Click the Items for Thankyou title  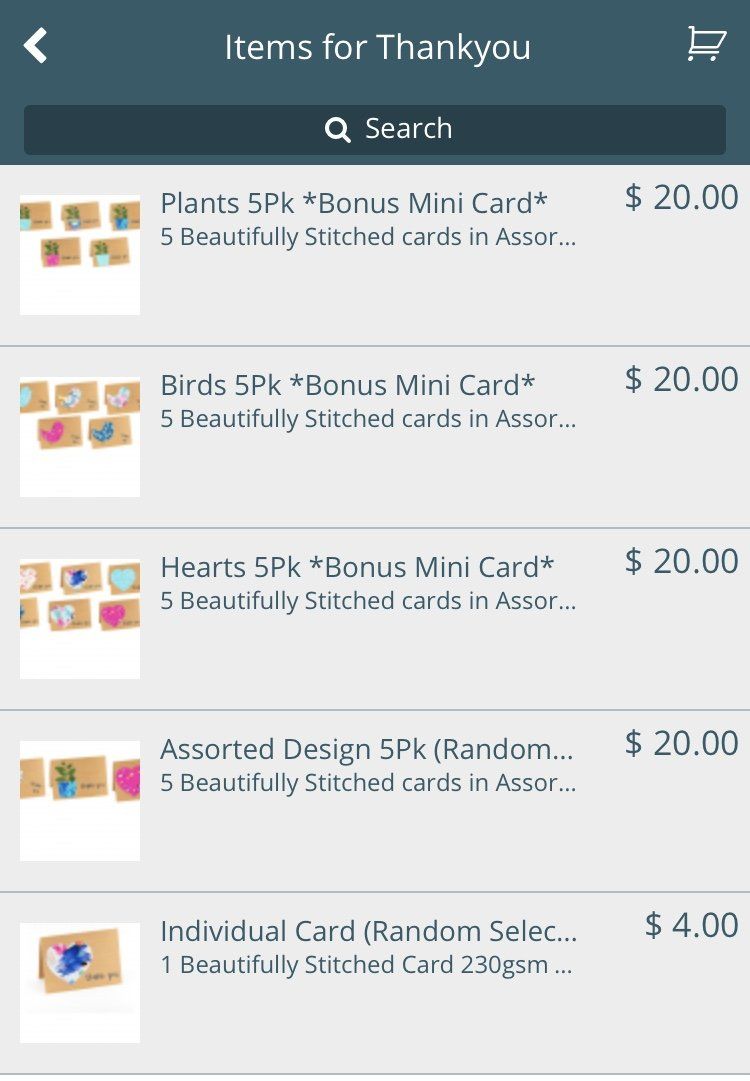pos(379,46)
